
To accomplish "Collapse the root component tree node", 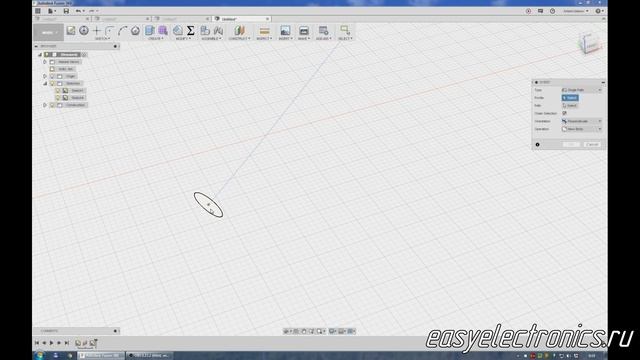I will [x=40, y=55].
